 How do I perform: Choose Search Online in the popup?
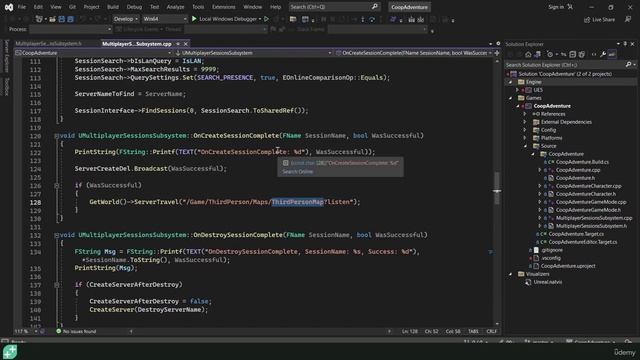(x=298, y=172)
